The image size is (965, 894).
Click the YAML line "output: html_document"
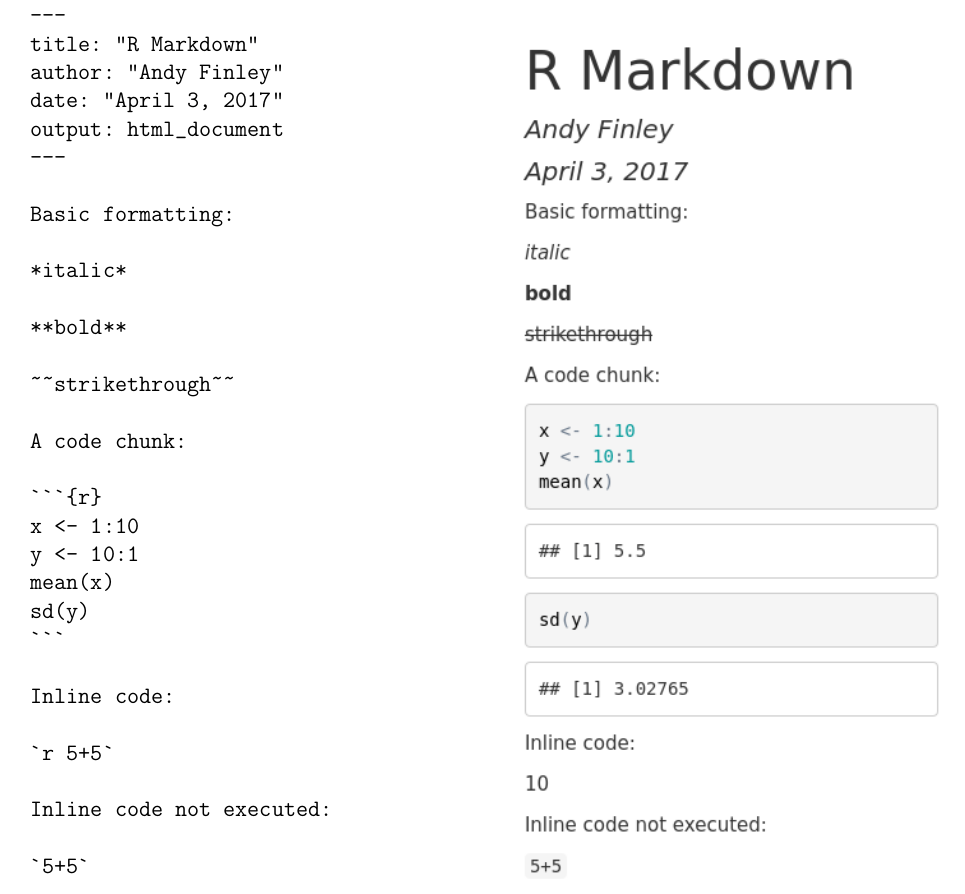(x=156, y=129)
